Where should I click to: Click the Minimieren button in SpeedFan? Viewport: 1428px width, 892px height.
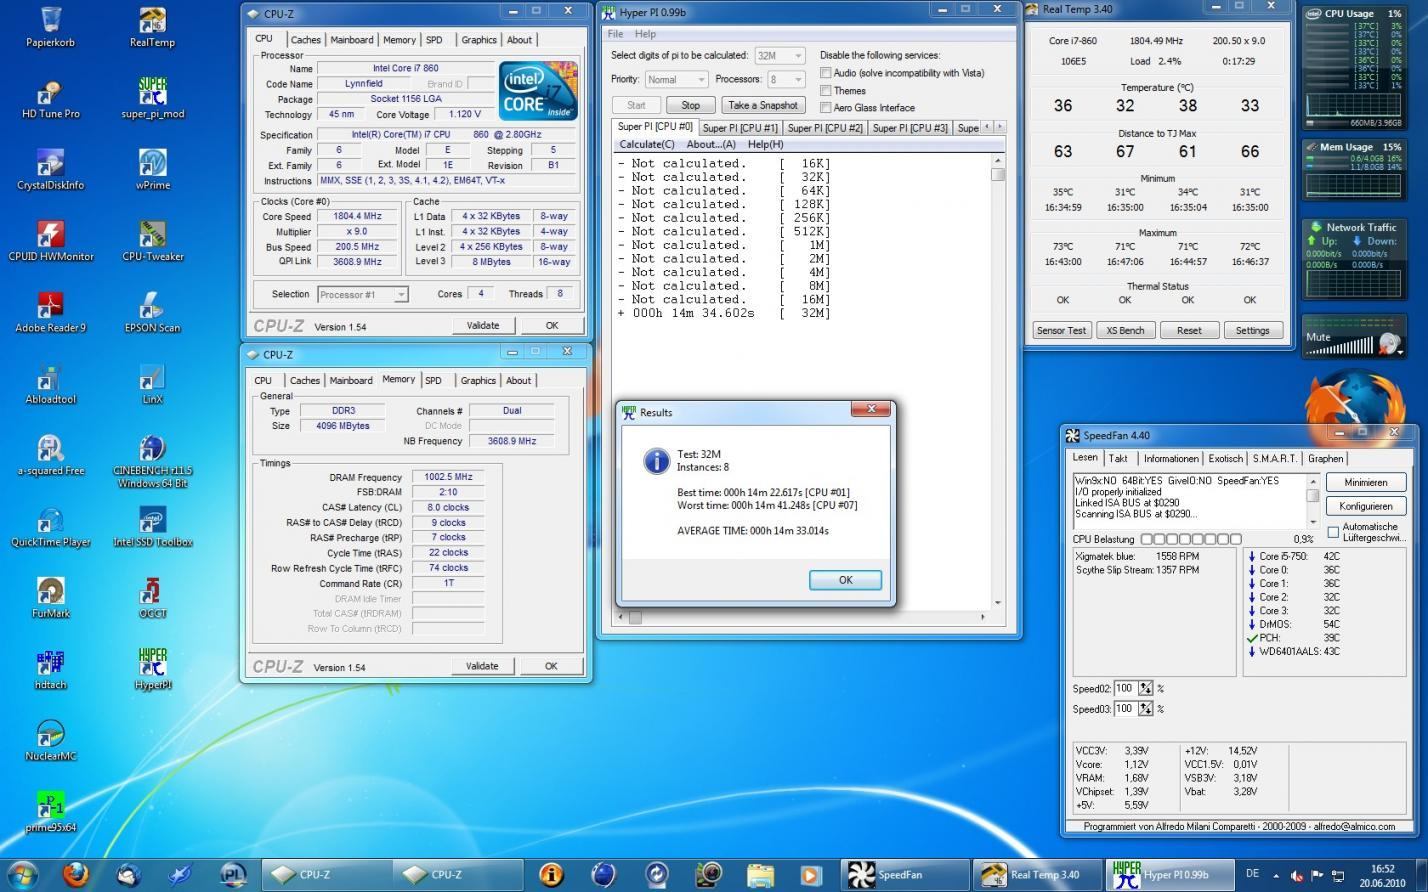pos(1365,482)
